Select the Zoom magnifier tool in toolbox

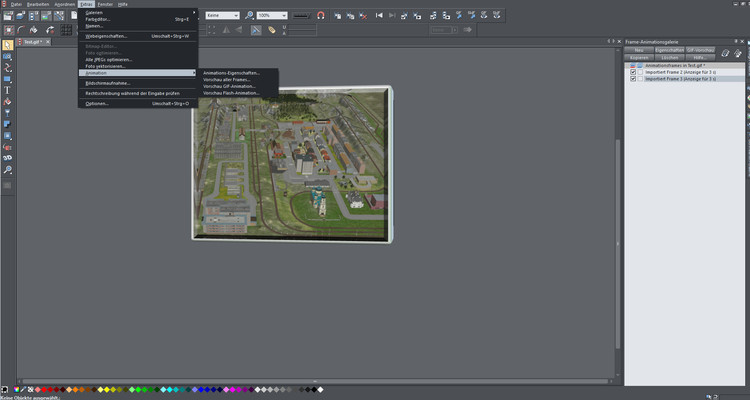(x=7, y=170)
